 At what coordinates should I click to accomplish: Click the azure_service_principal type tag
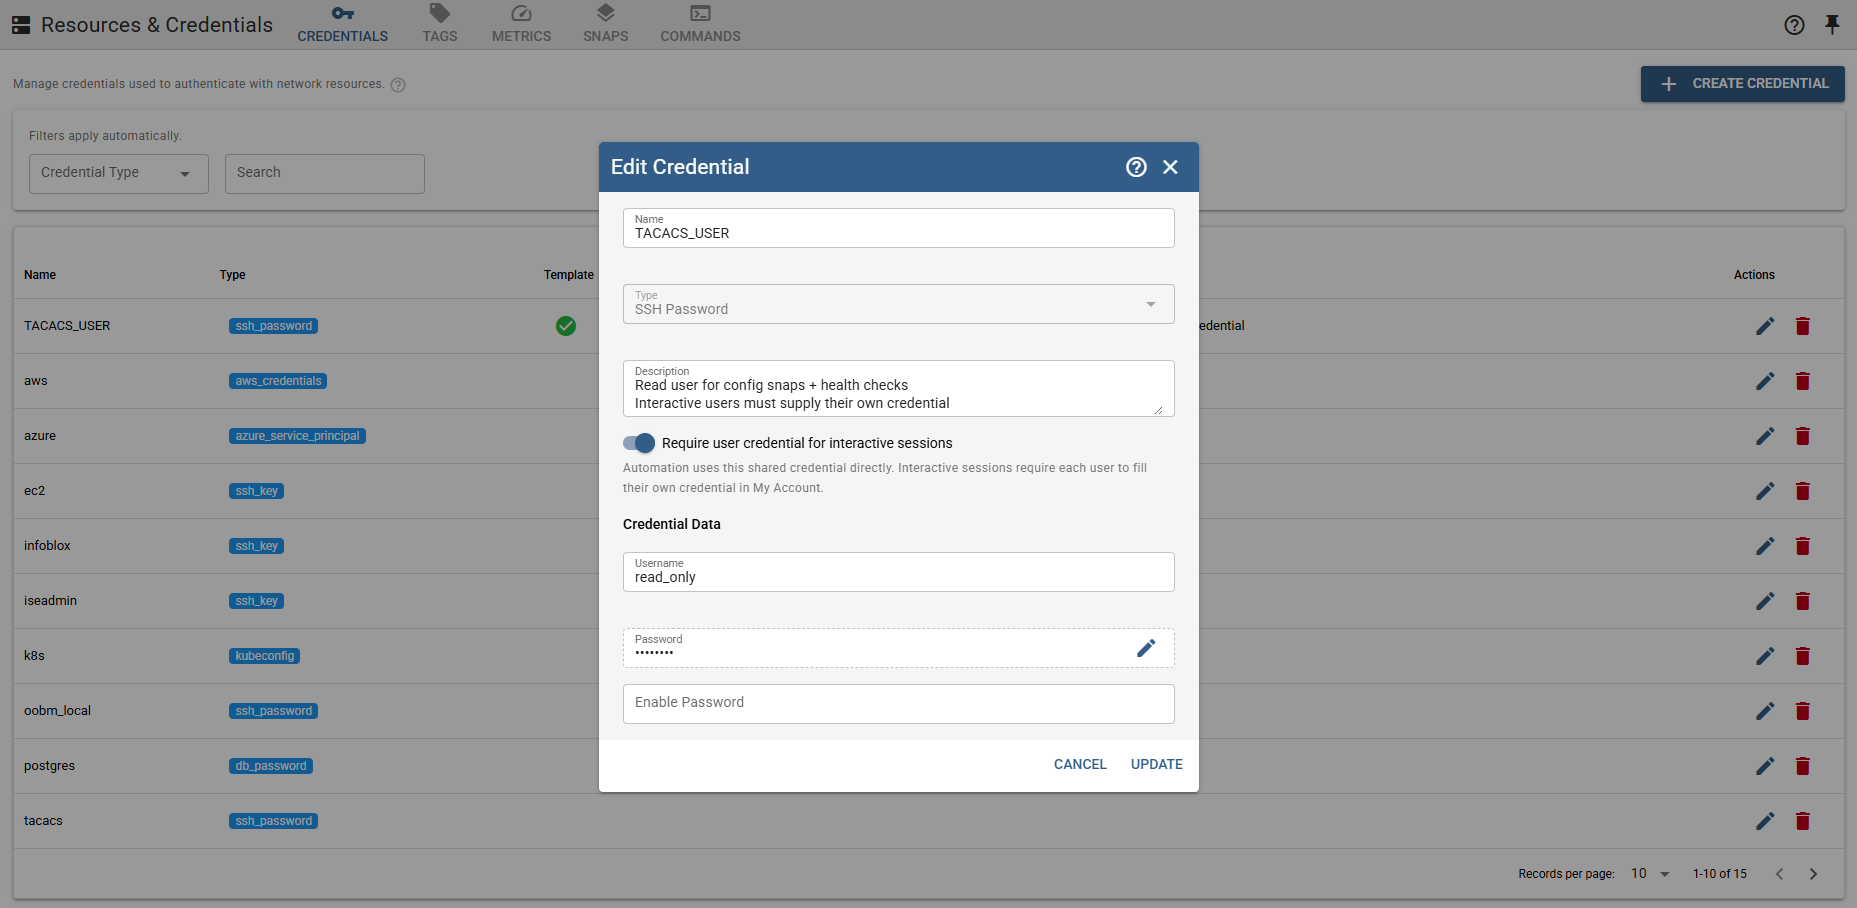[x=297, y=436]
